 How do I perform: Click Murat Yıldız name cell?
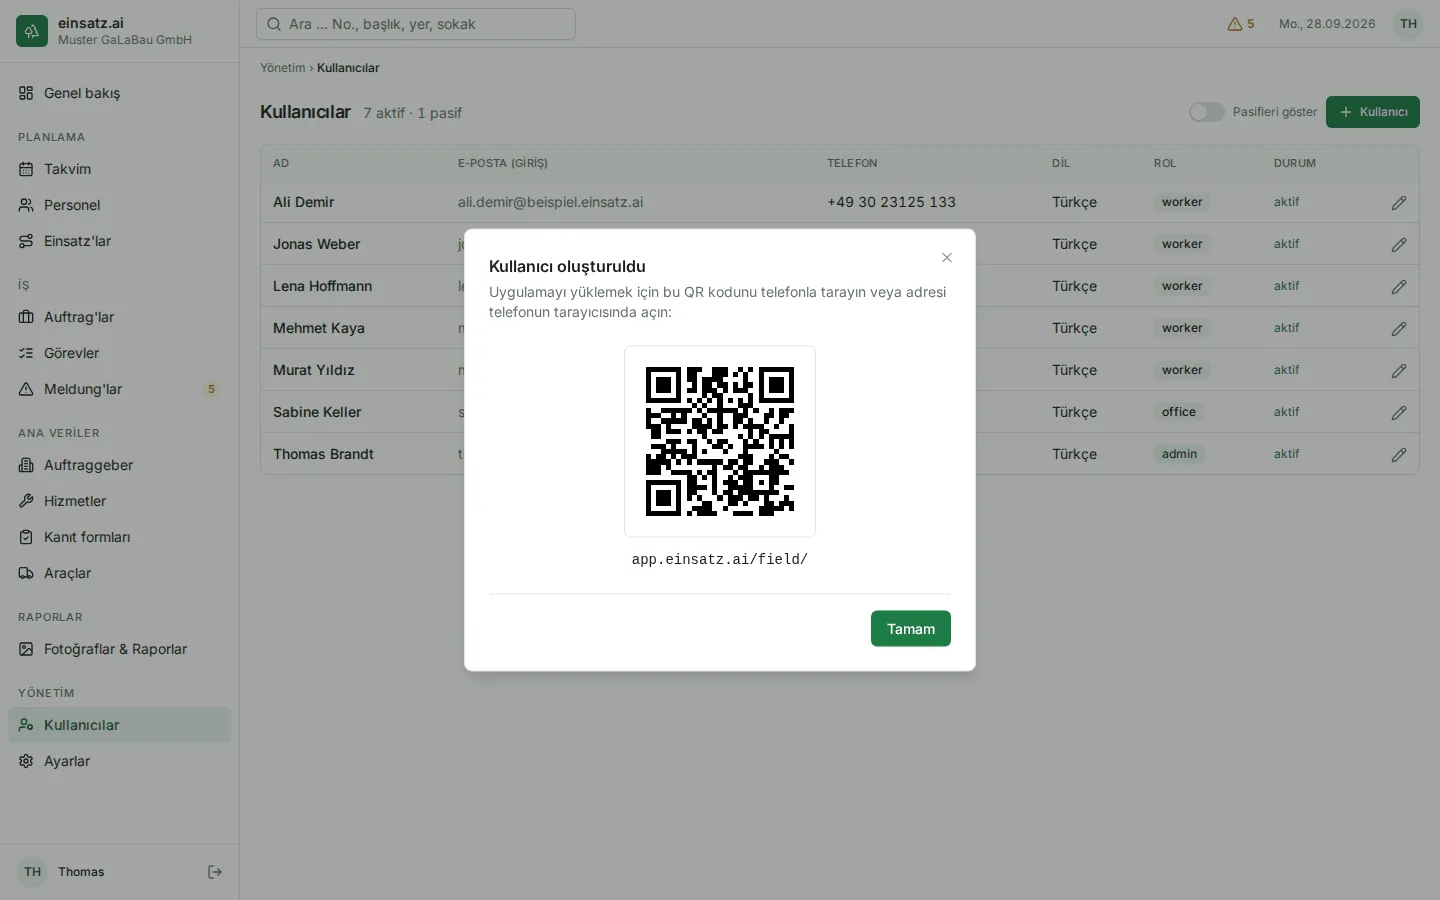[x=314, y=370]
